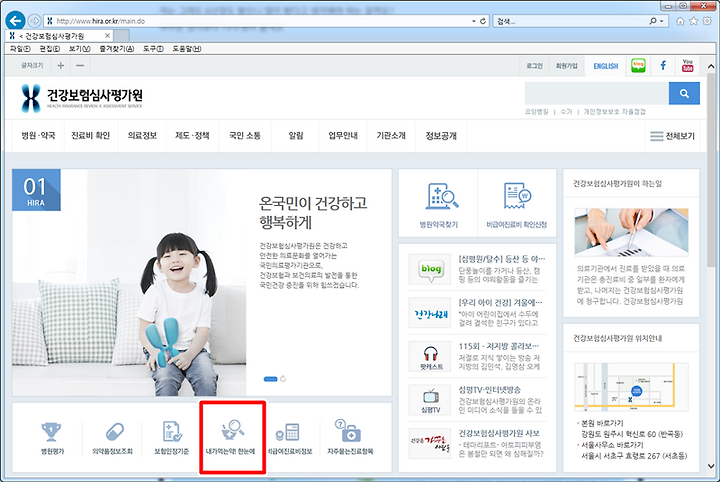Open the YouTube icon in header
Image resolution: width=720 pixels, height=482 pixels.
tap(687, 66)
